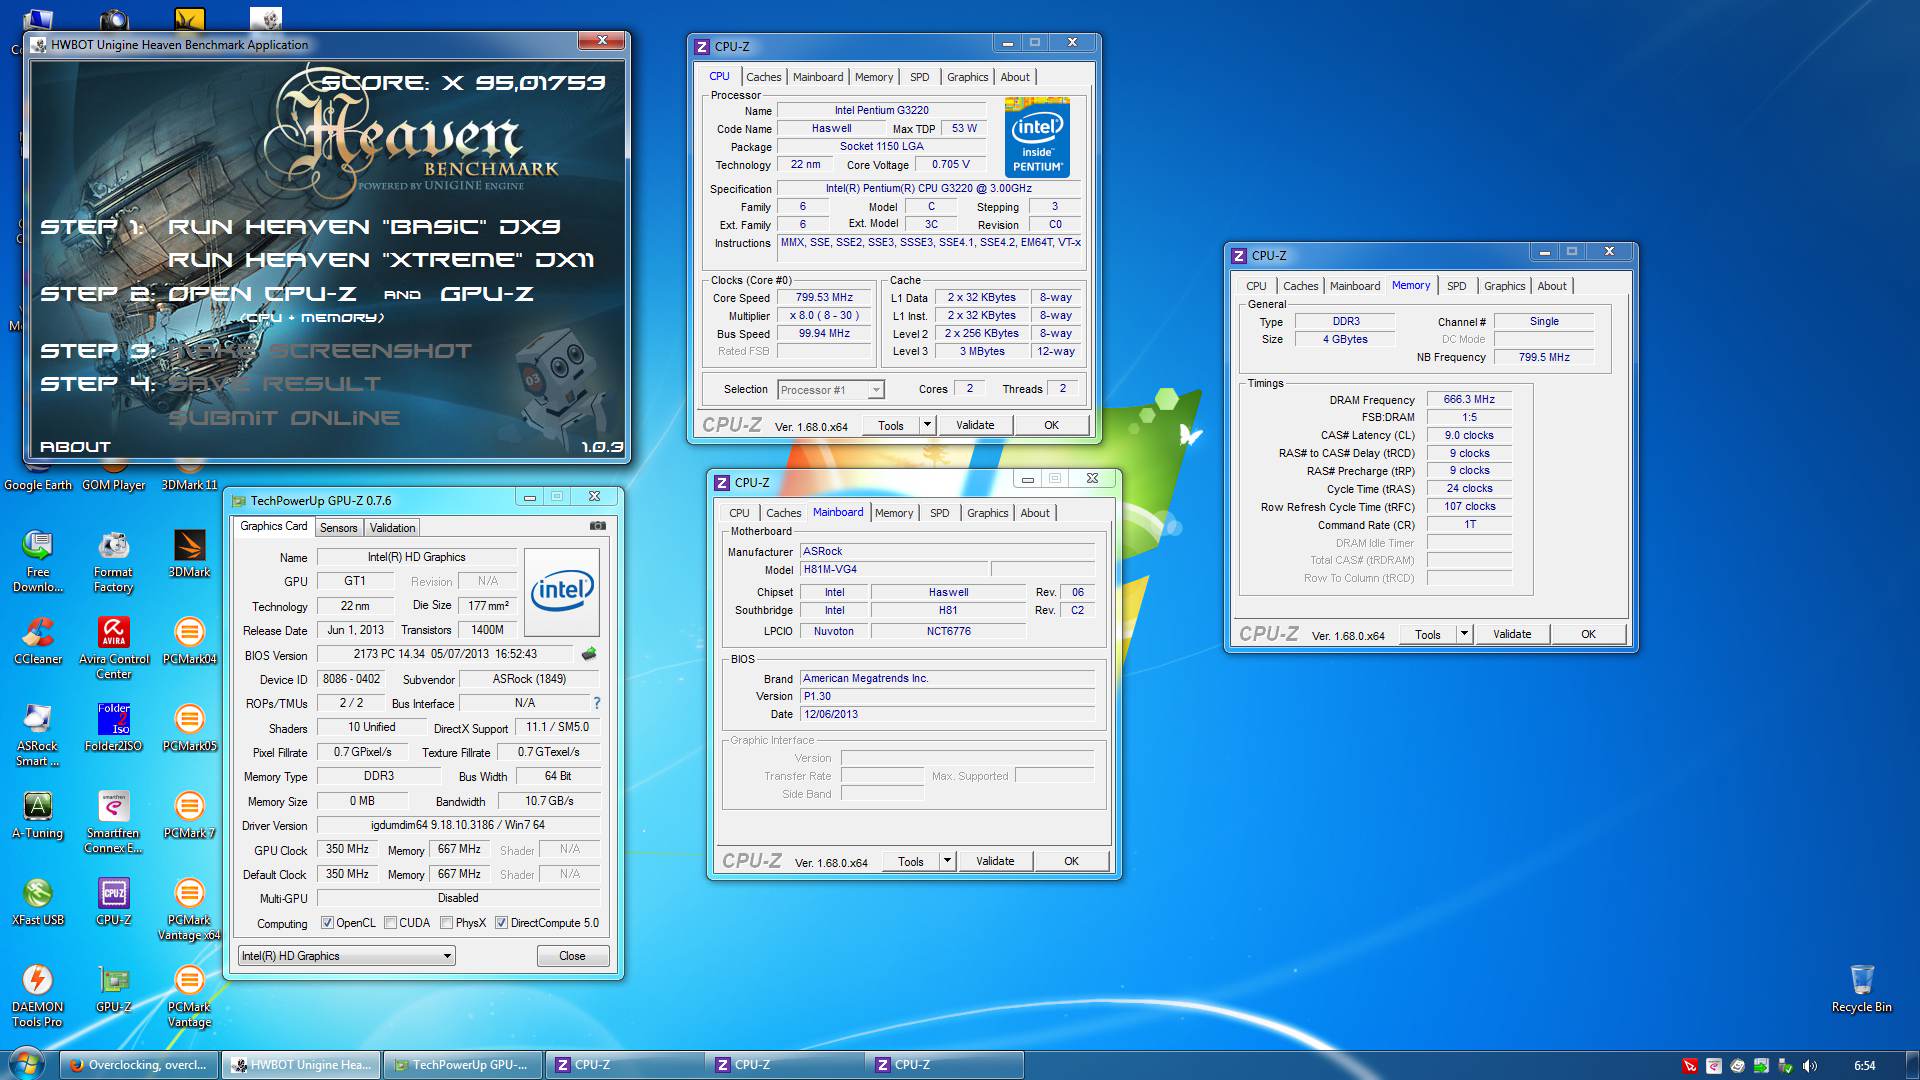Click the volume icon in system tray
1920x1080 pixels.
[1809, 1066]
